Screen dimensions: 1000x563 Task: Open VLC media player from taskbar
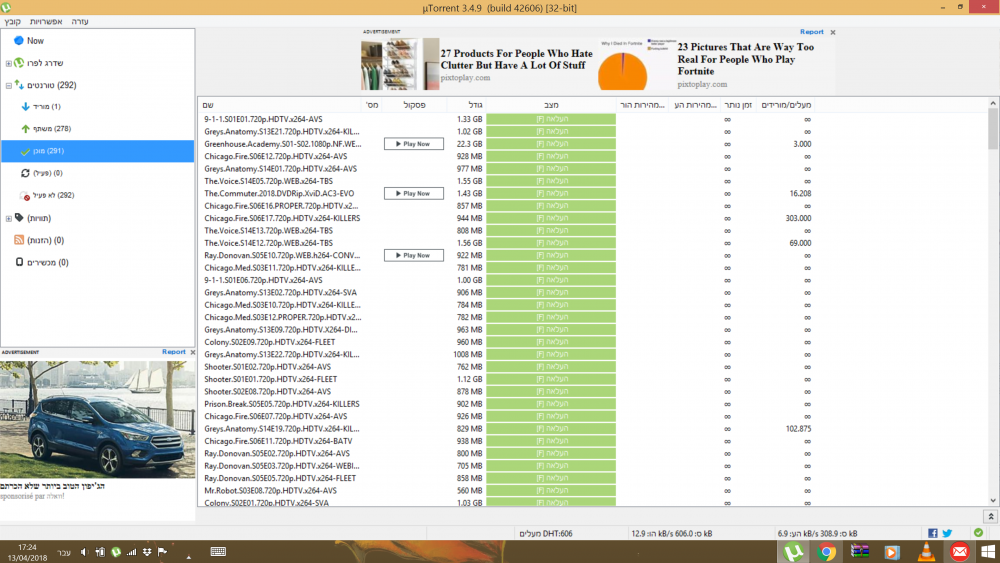point(926,552)
